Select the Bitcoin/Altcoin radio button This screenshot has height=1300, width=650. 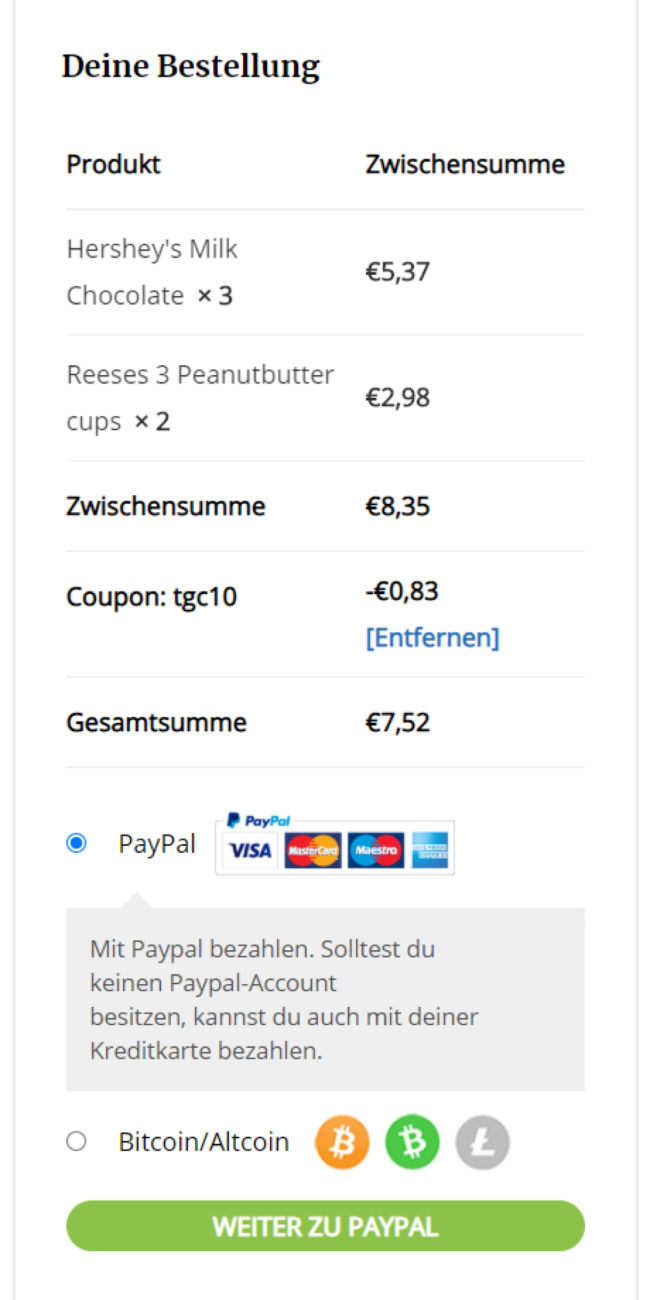tap(76, 1141)
